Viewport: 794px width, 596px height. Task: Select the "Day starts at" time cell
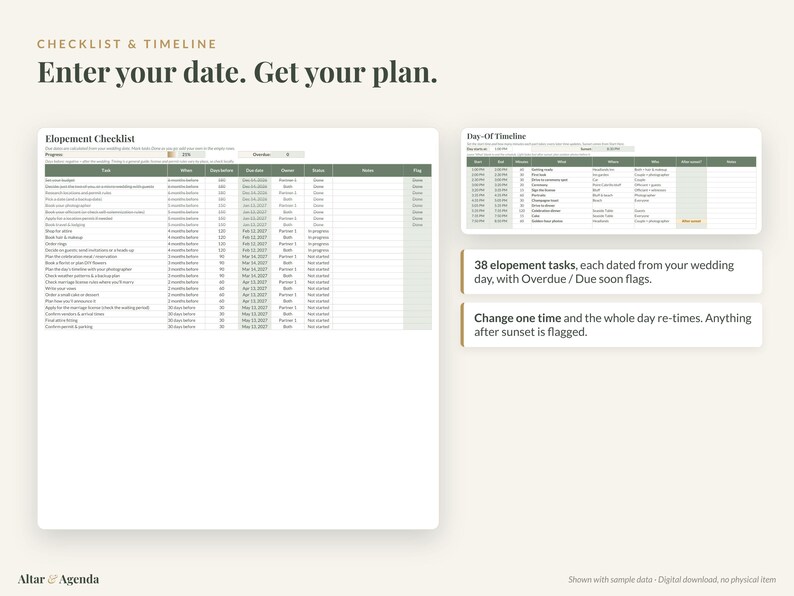[x=501, y=149]
